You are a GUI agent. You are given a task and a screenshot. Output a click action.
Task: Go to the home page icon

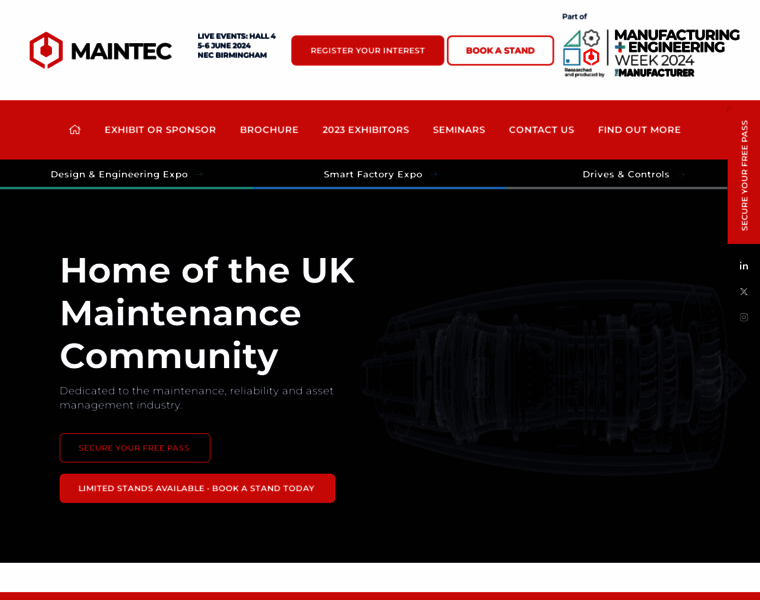(75, 129)
